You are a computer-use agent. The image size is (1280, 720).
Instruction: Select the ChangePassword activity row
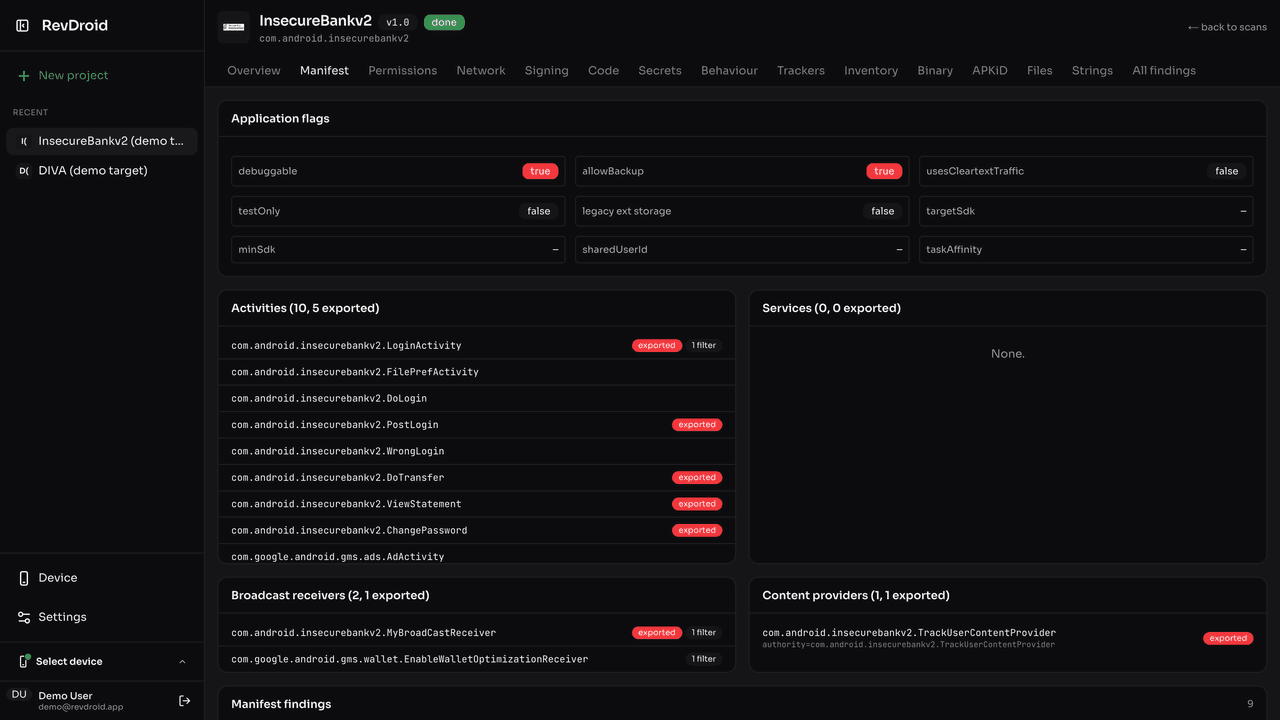pyautogui.click(x=477, y=531)
